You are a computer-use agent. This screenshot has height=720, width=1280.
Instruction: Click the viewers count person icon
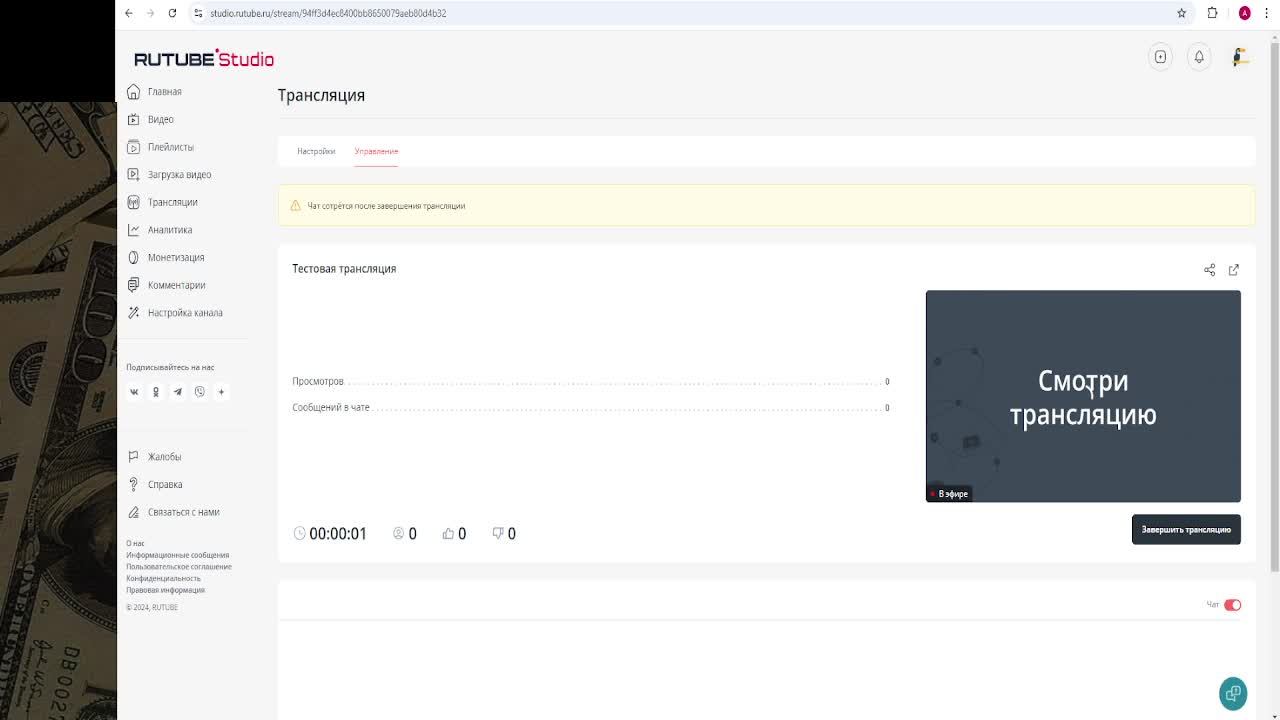click(x=398, y=533)
